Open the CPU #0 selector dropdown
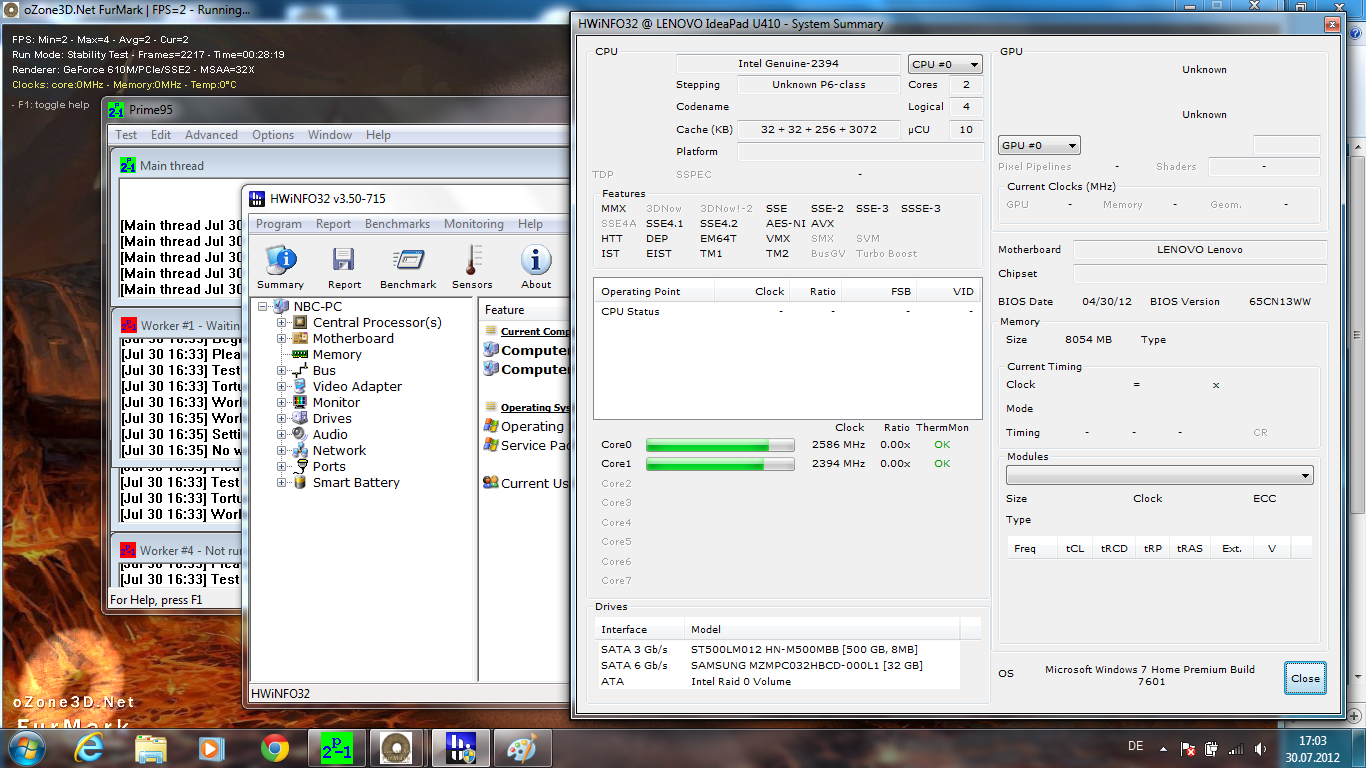This screenshot has width=1366, height=768. click(945, 64)
